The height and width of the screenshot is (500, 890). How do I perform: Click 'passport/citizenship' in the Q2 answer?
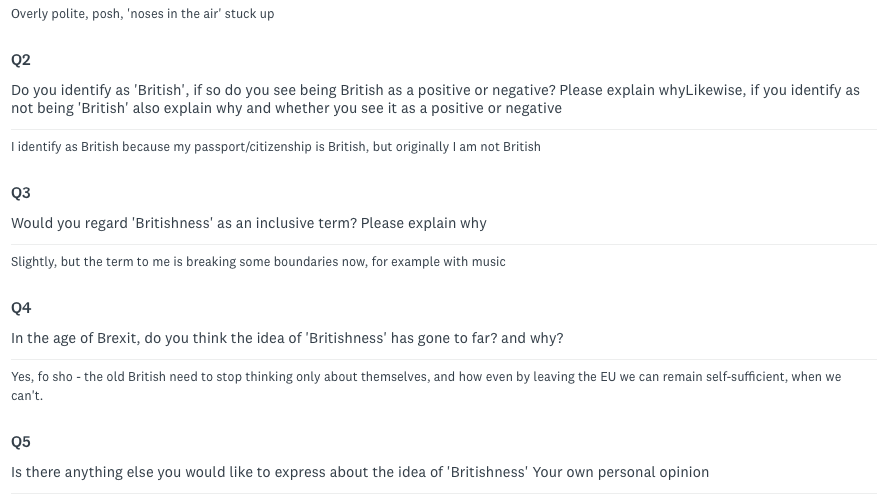pos(248,147)
